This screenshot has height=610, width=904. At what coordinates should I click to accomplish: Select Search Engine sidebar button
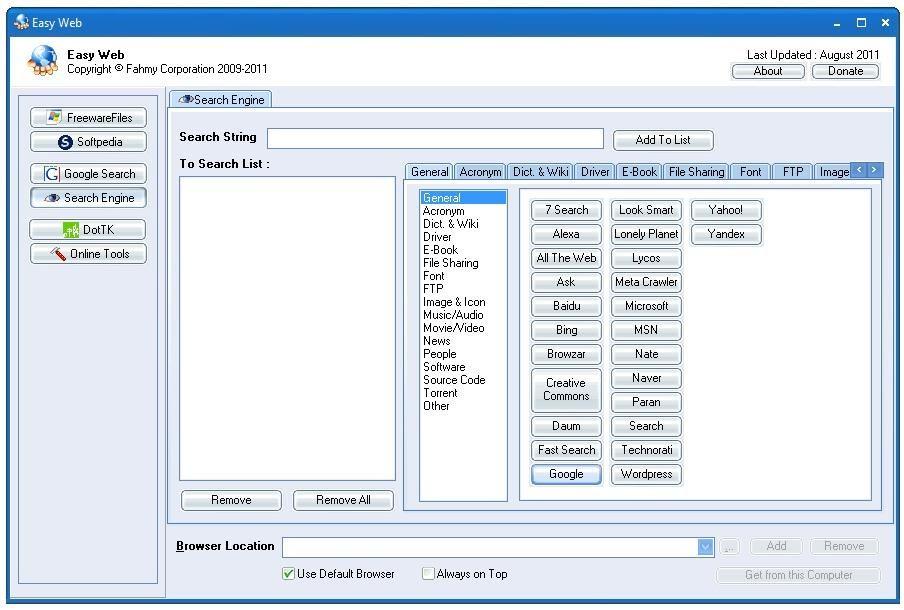point(88,198)
